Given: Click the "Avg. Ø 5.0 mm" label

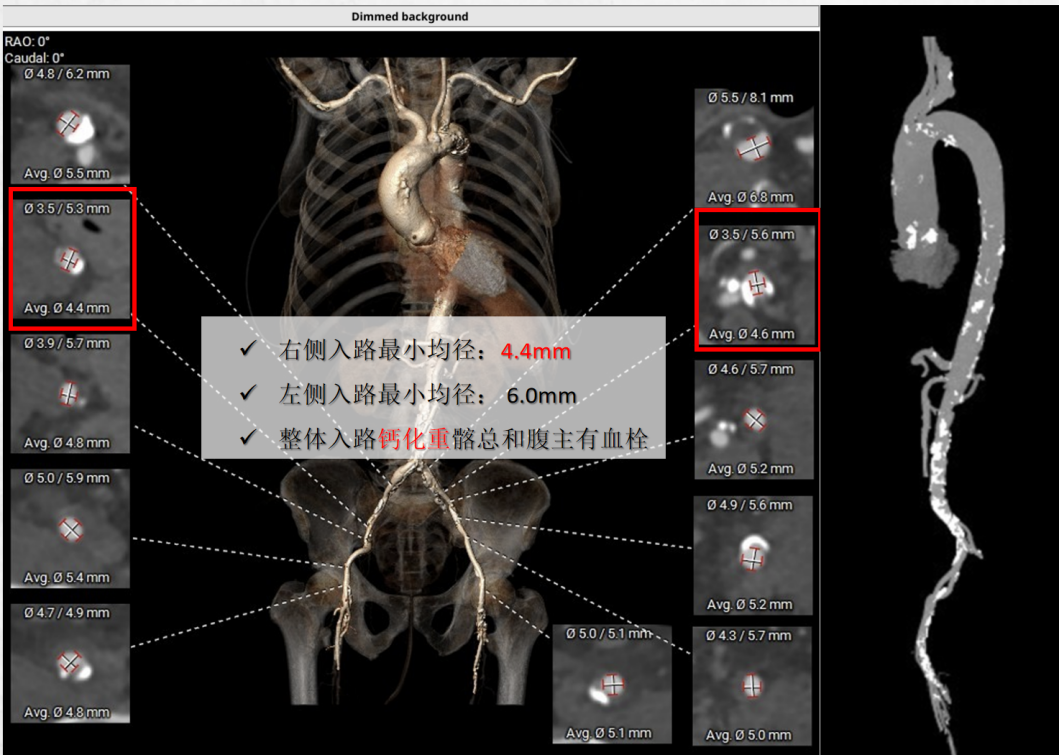Looking at the screenshot, I should click(748, 735).
